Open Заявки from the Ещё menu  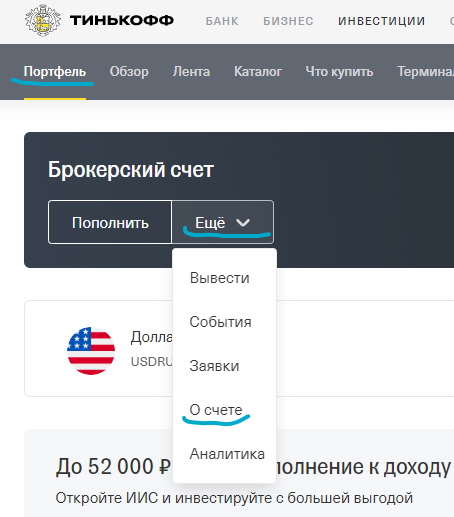click(214, 366)
